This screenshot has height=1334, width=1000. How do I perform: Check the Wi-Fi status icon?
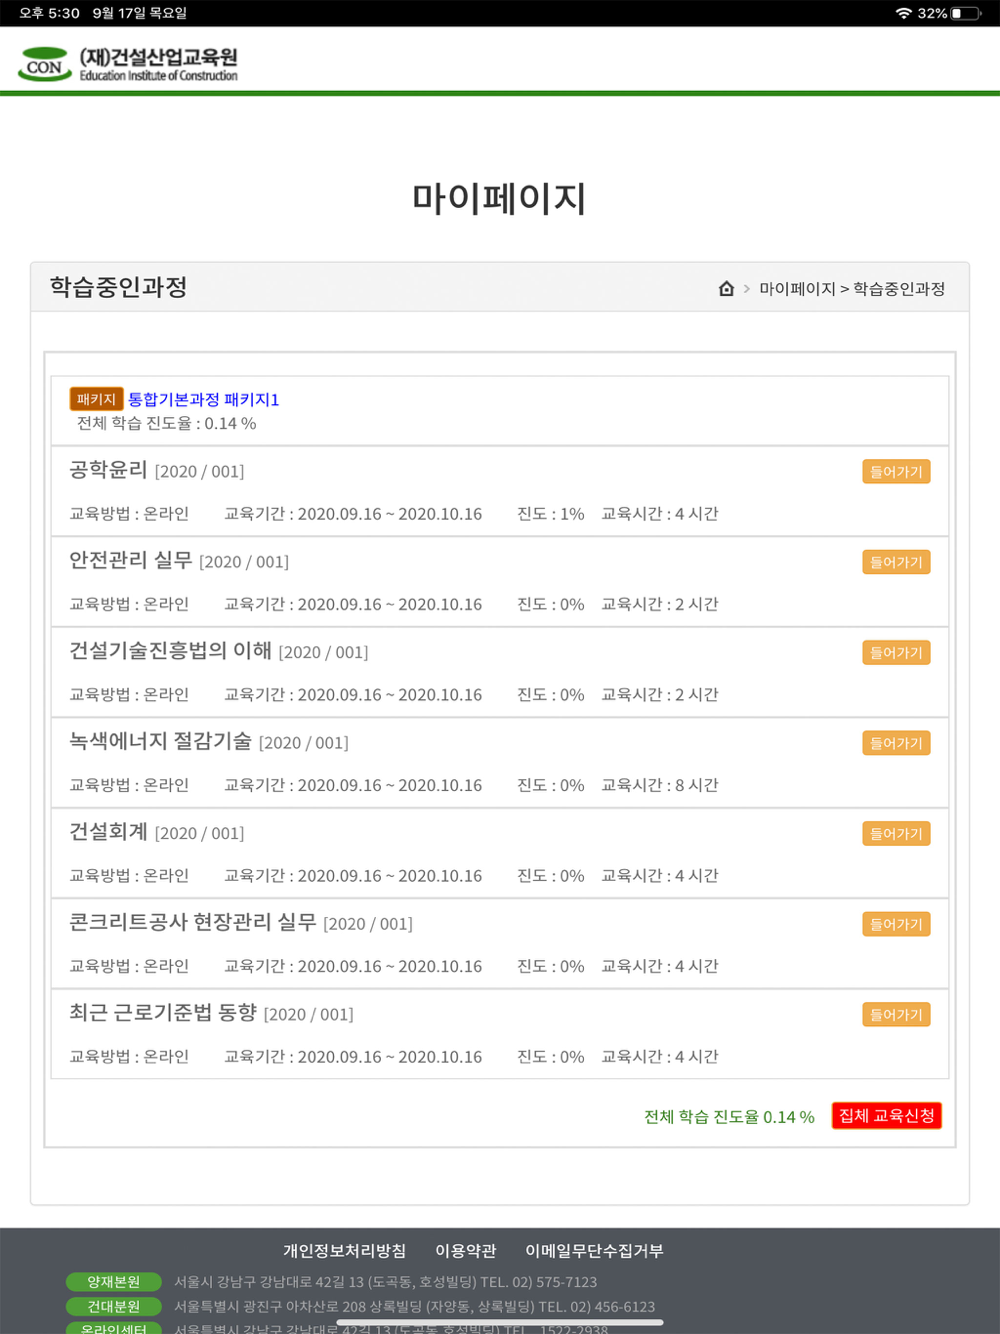[904, 13]
